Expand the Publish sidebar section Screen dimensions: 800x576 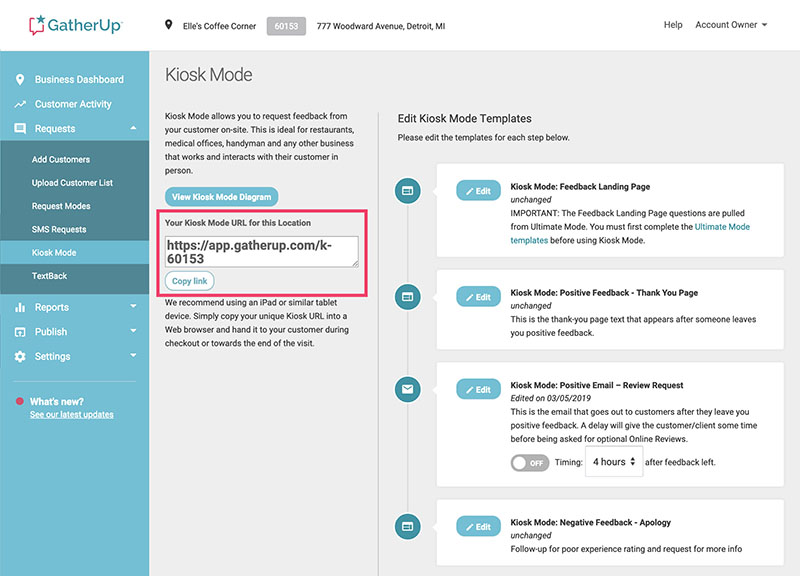[x=133, y=331]
